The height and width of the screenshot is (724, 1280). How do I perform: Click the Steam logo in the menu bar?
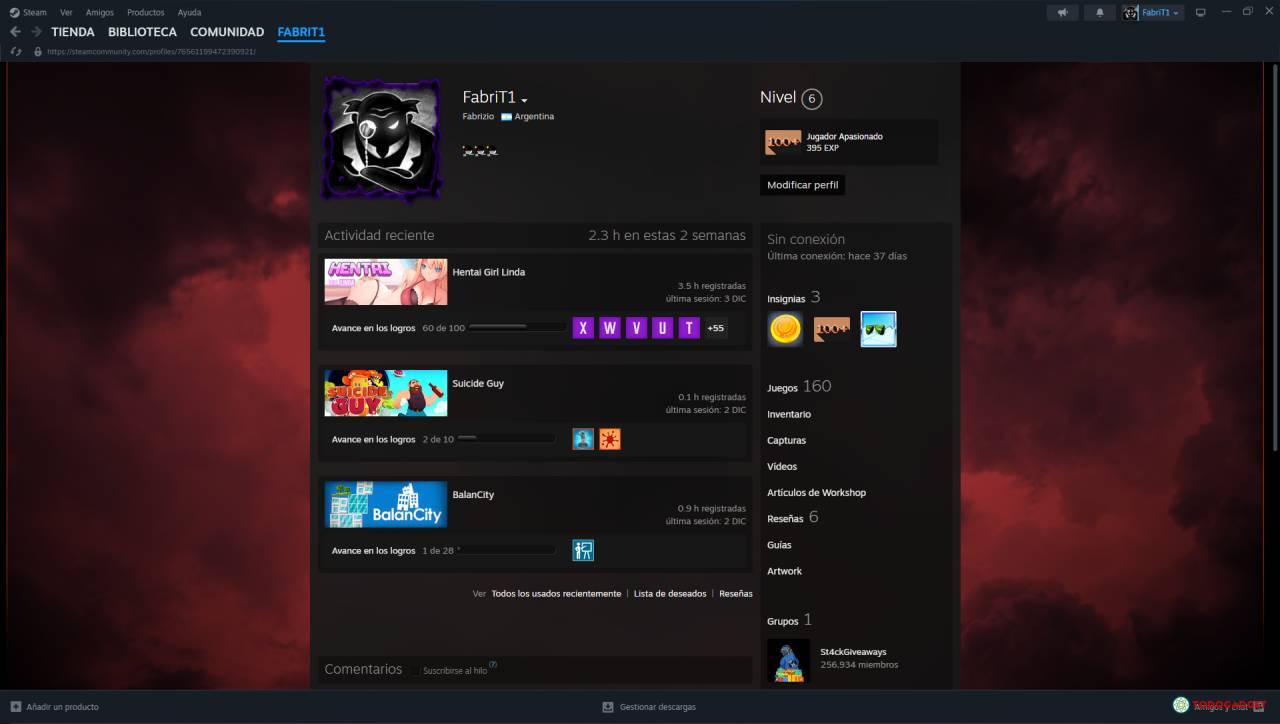(x=14, y=12)
